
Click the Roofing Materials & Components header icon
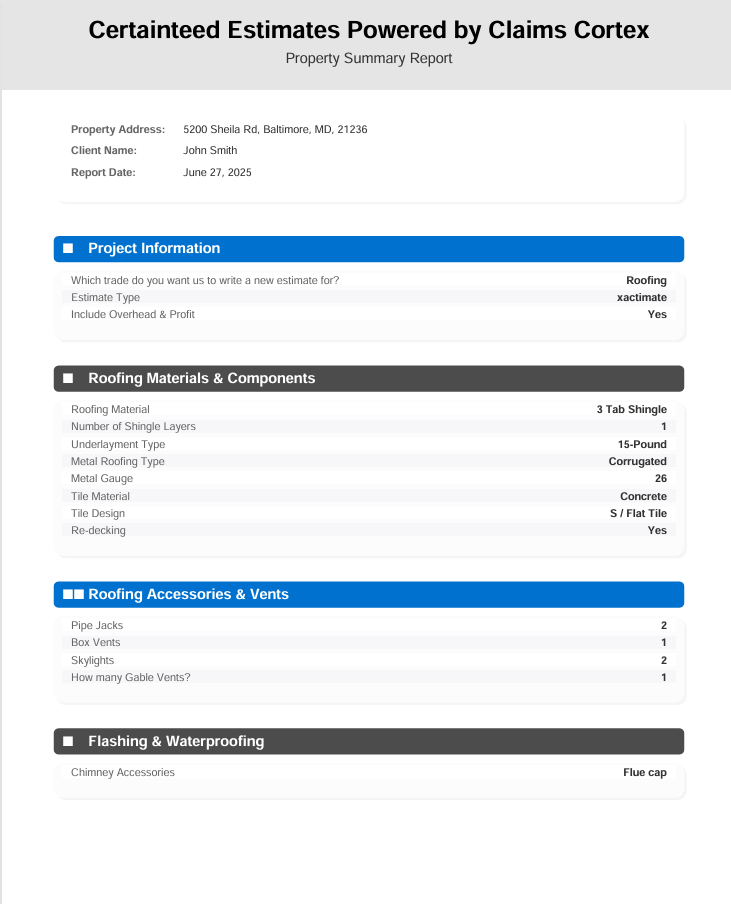[68, 378]
